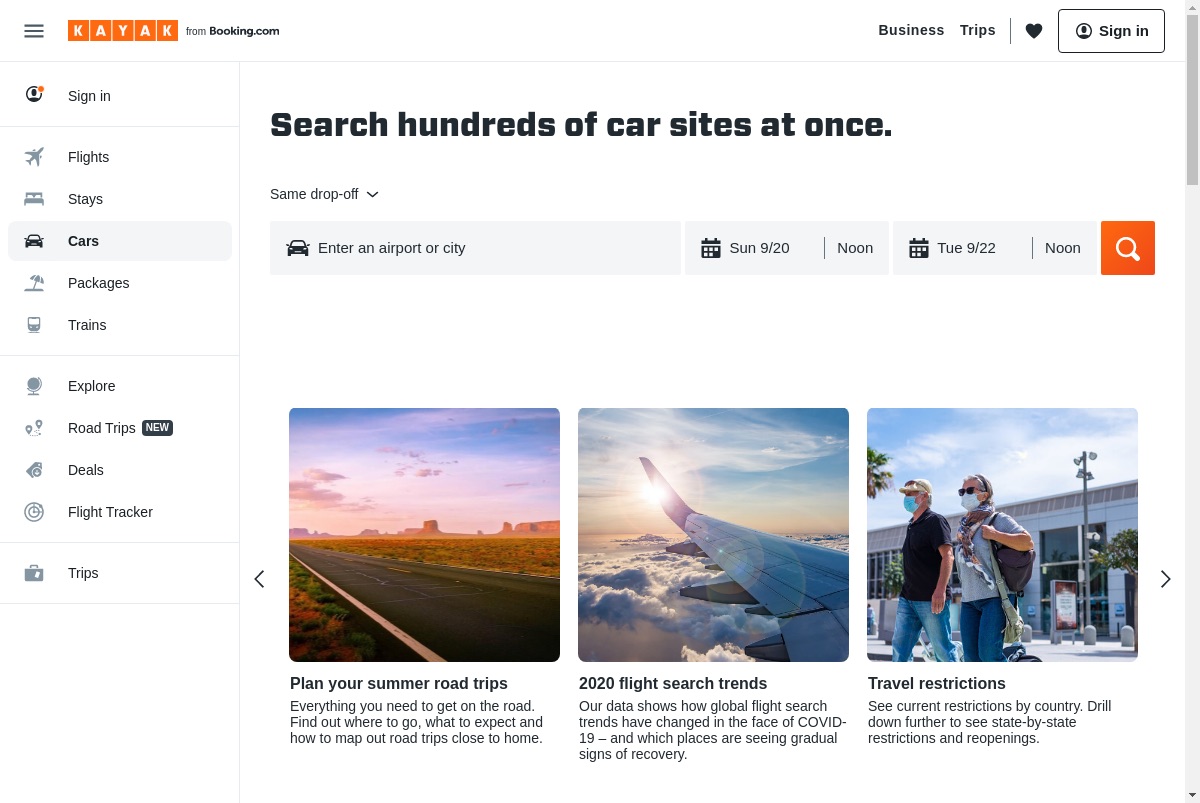1200x803 pixels.
Task: Click the heart saved-items icon
Action: click(1034, 31)
